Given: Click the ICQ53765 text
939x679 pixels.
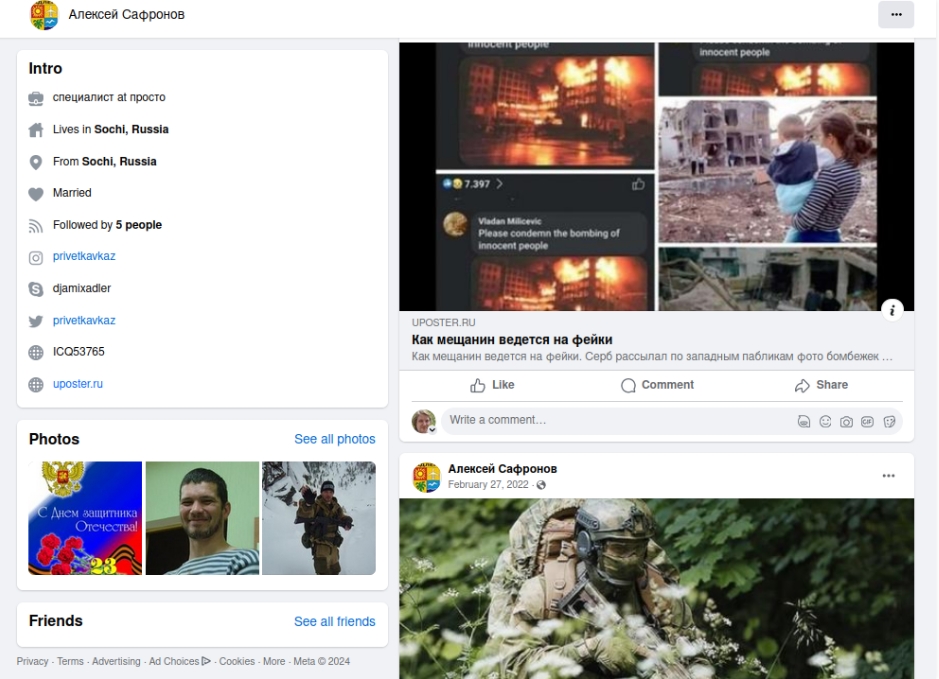Looking at the screenshot, I should click(x=78, y=352).
